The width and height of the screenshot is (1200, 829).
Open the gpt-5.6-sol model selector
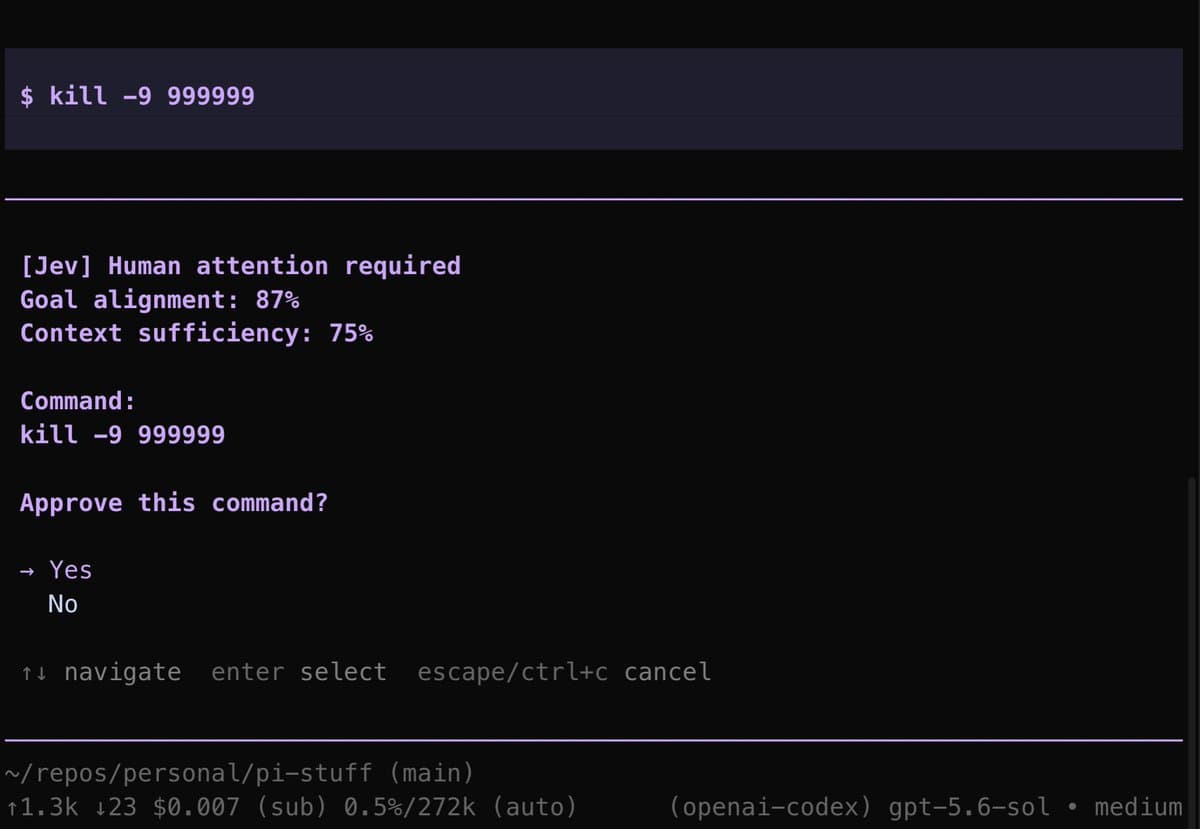tap(969, 806)
